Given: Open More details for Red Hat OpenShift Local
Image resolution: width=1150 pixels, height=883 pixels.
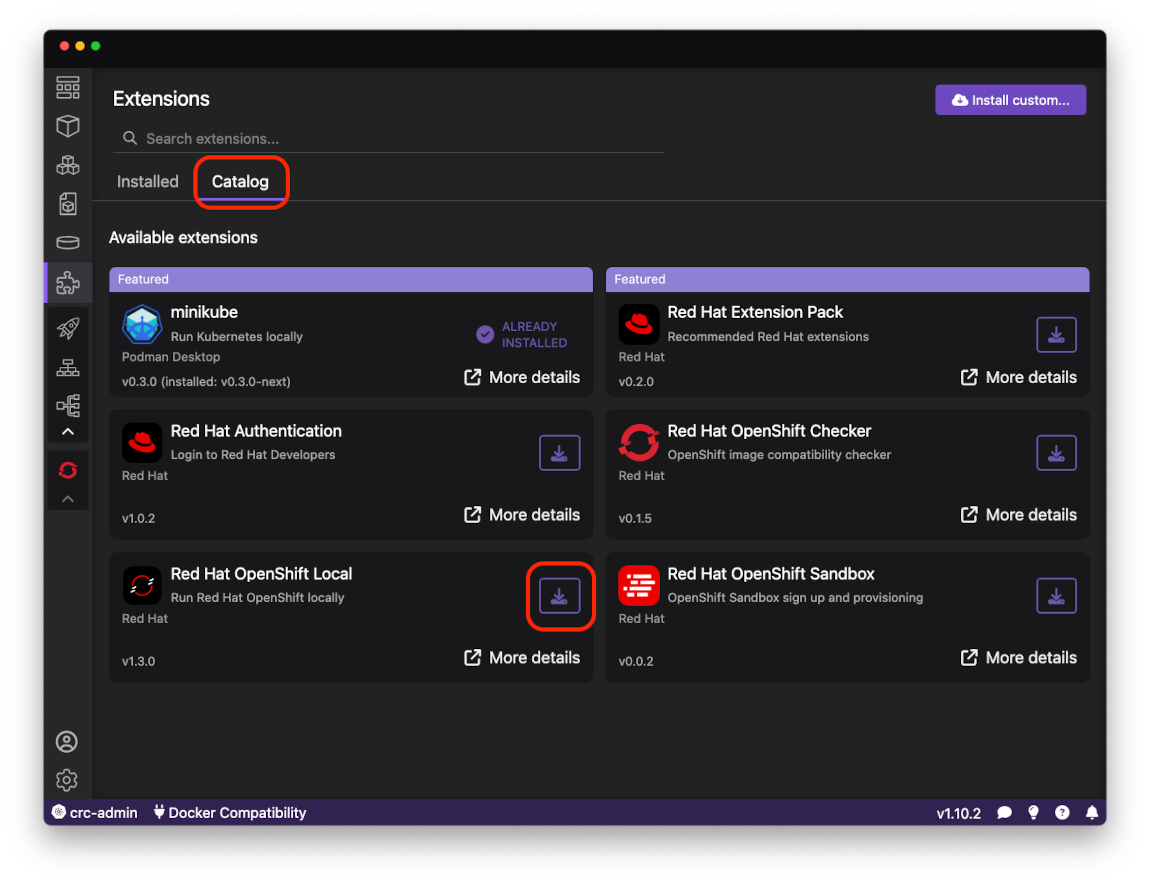Looking at the screenshot, I should 522,658.
